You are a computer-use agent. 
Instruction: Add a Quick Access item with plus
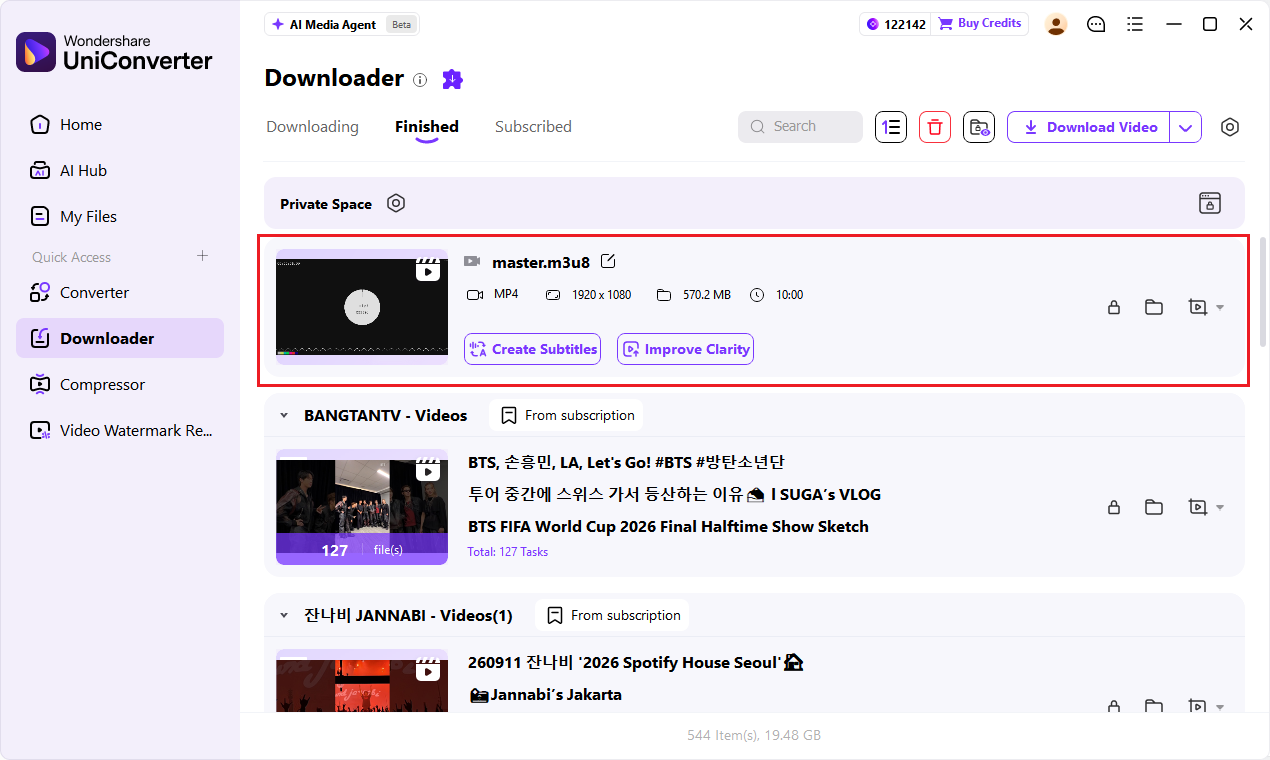coord(202,256)
